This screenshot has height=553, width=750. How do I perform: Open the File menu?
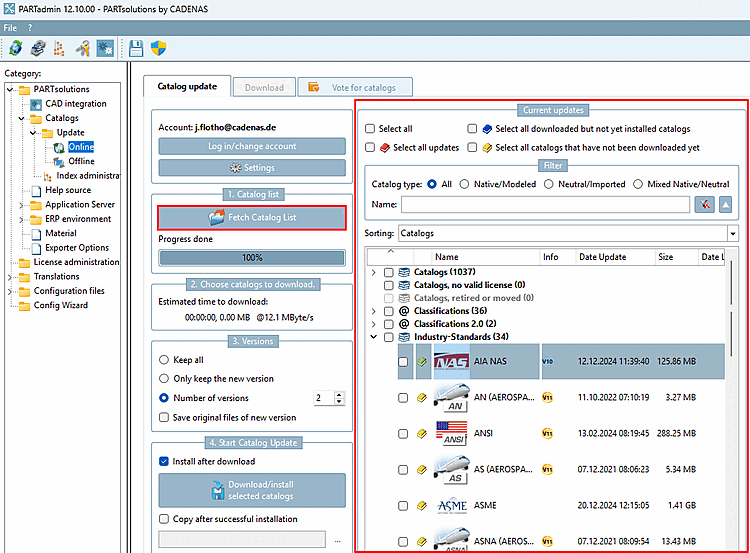point(10,27)
